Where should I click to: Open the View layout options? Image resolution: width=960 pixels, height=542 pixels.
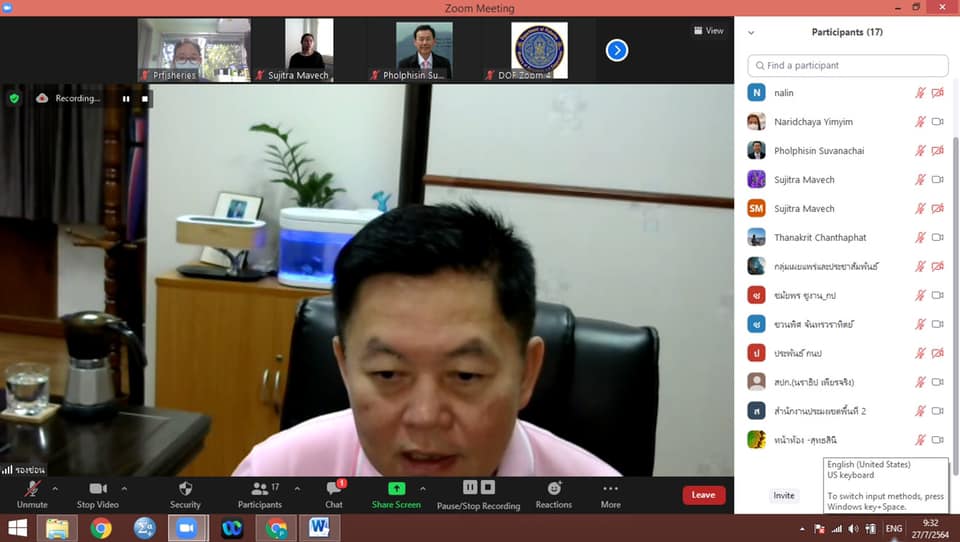coord(708,31)
